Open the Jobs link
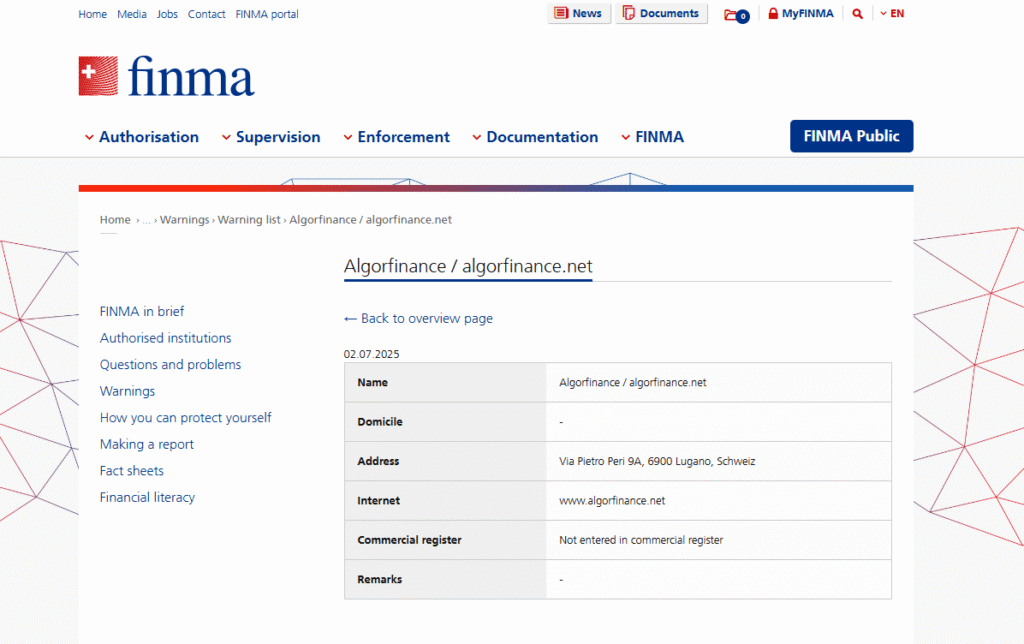The image size is (1024, 644). [167, 14]
